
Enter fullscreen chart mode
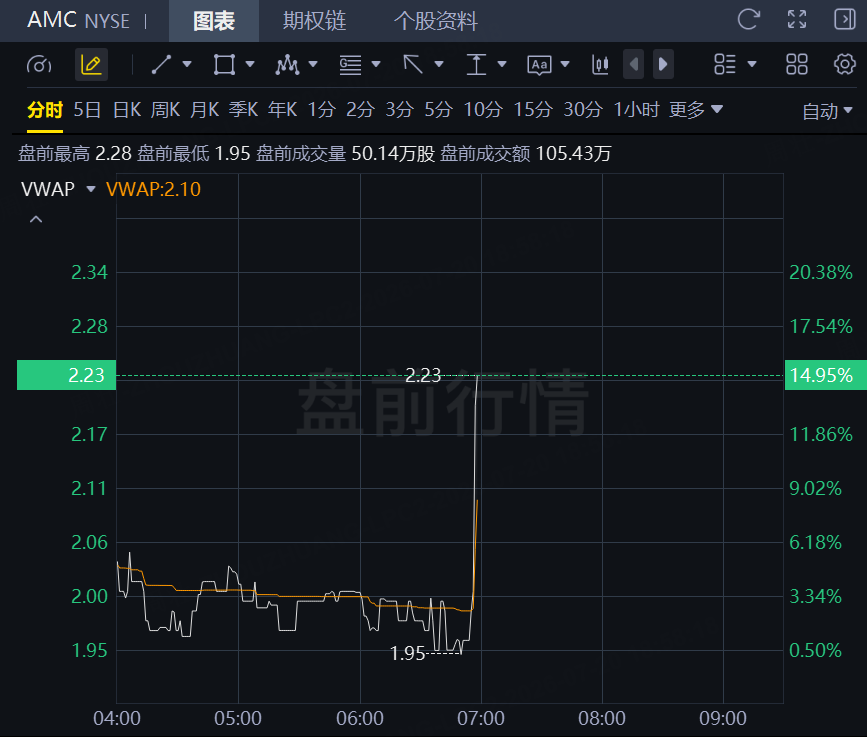point(797,19)
